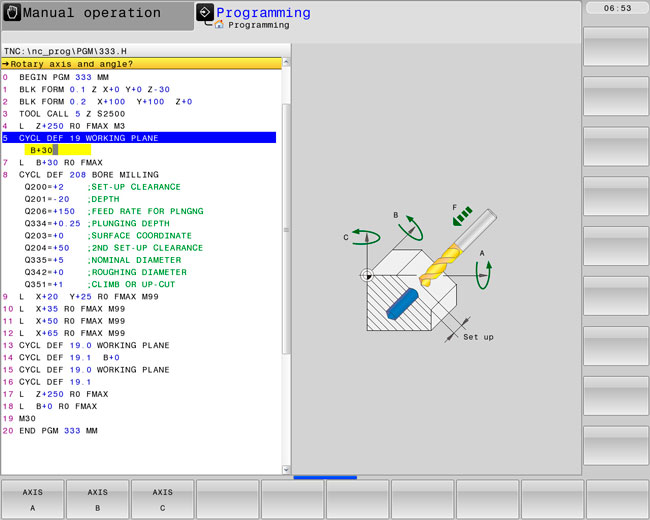Viewport: 650px width, 520px height.
Task: Click the file path TNC:\nc_prog\PGM\333.H
Action: [x=65, y=51]
